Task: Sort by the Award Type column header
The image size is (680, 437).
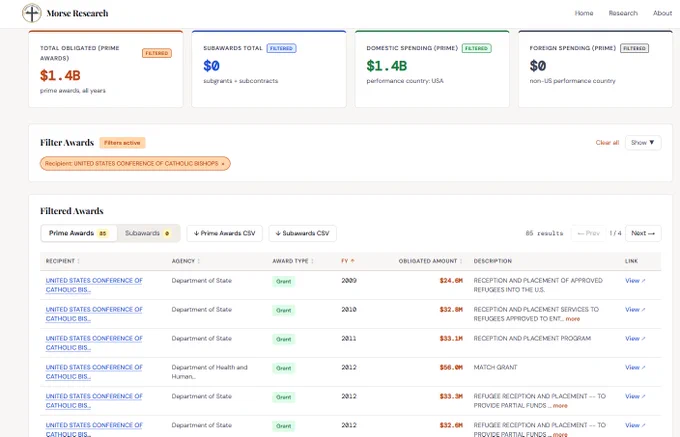Action: click(x=293, y=261)
